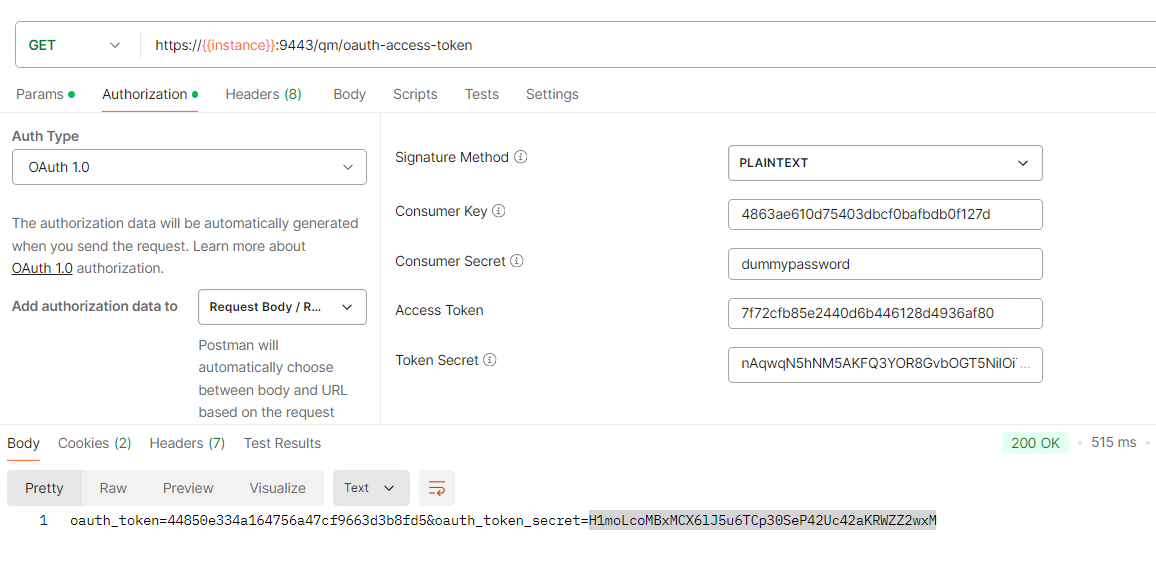This screenshot has width=1156, height=576.
Task: Open the OAuth 1.0 documentation link
Action: [42, 268]
